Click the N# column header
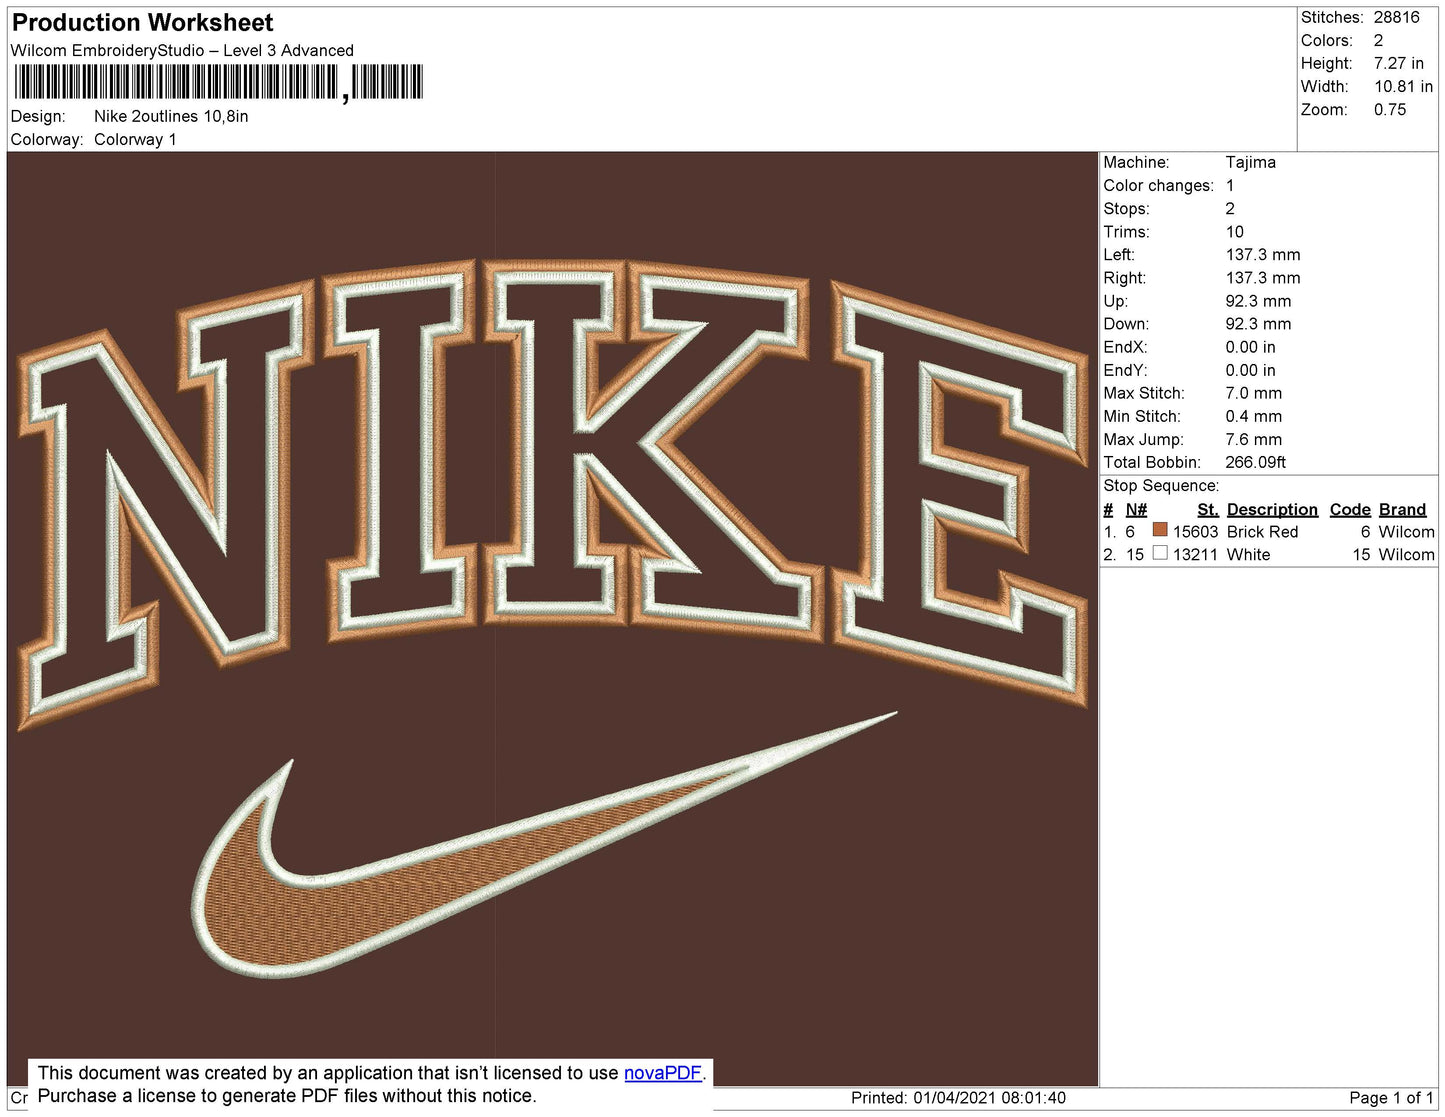The height and width of the screenshot is (1117, 1445). 1136,510
